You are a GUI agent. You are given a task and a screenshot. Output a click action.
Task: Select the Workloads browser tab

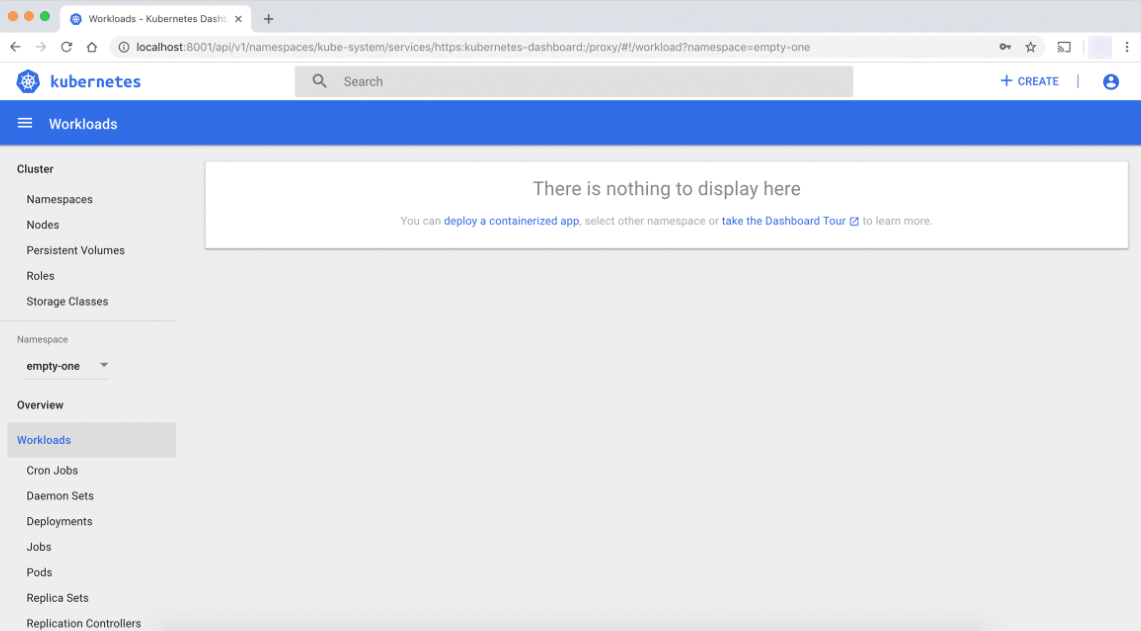(156, 19)
